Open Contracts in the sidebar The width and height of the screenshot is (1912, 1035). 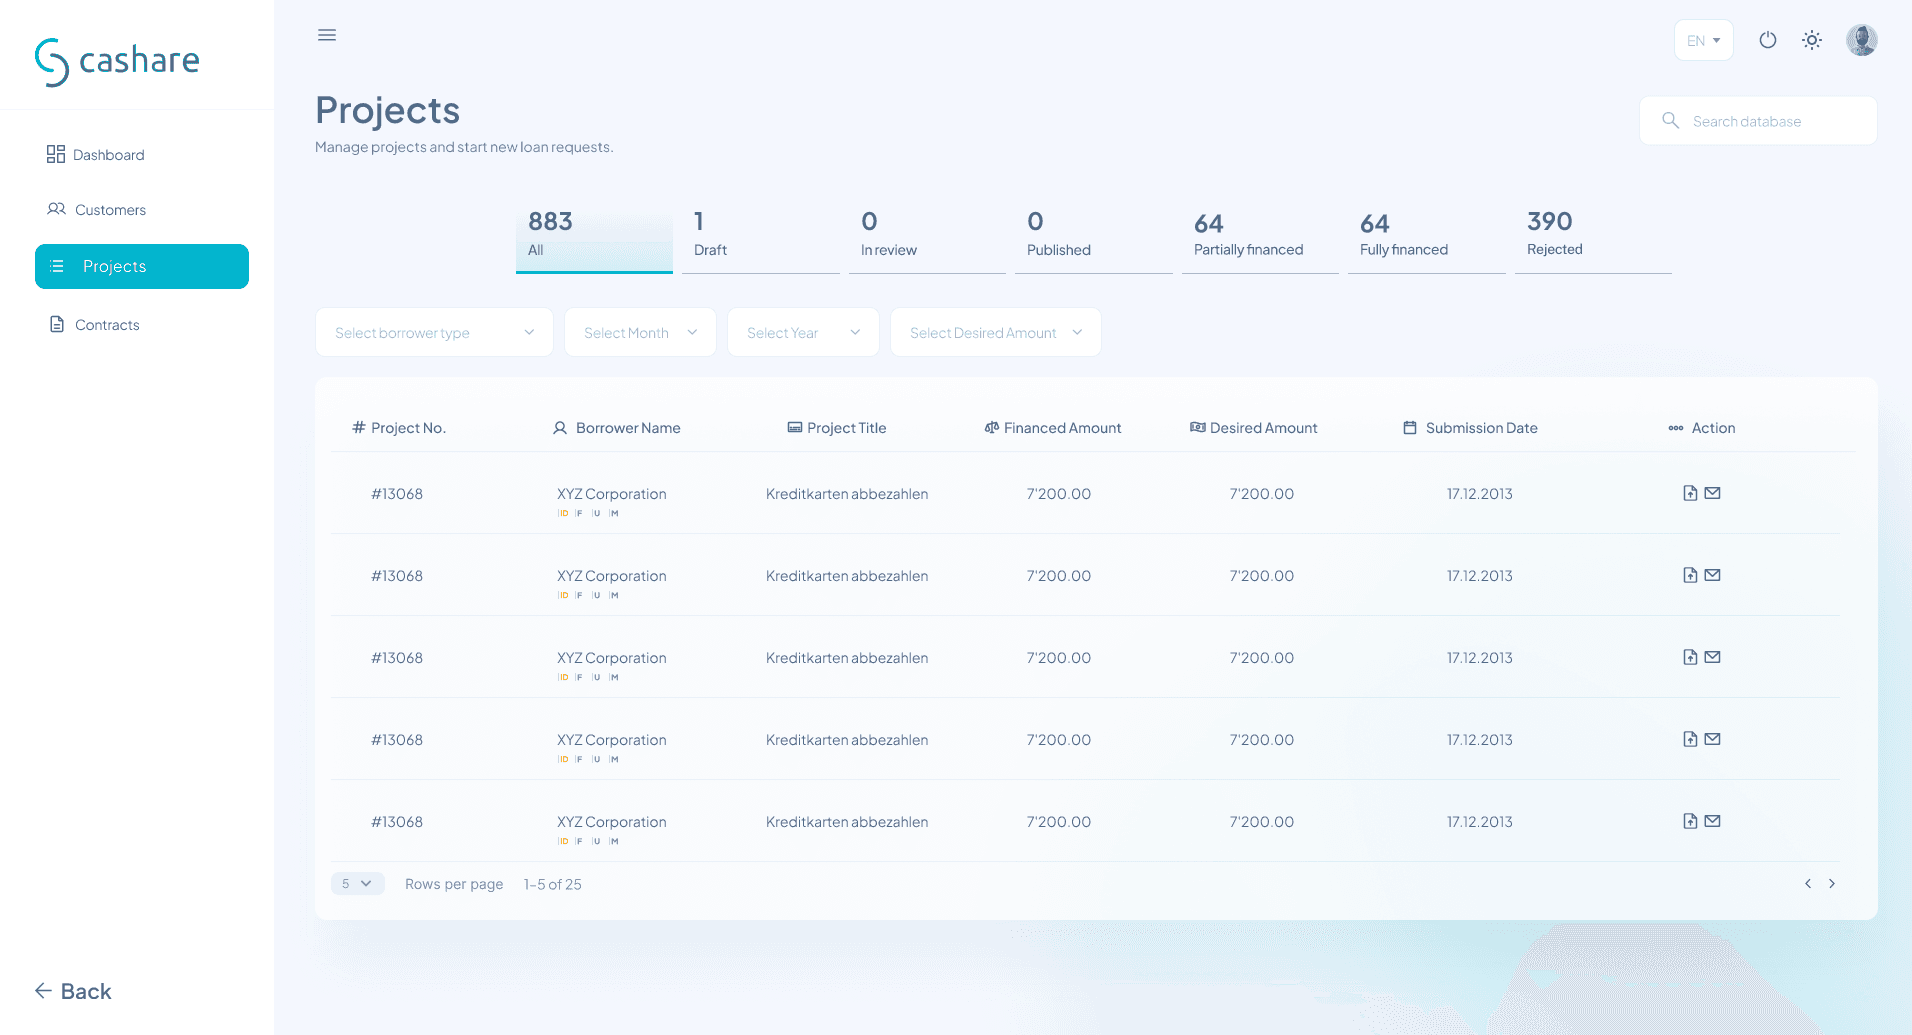coord(95,324)
